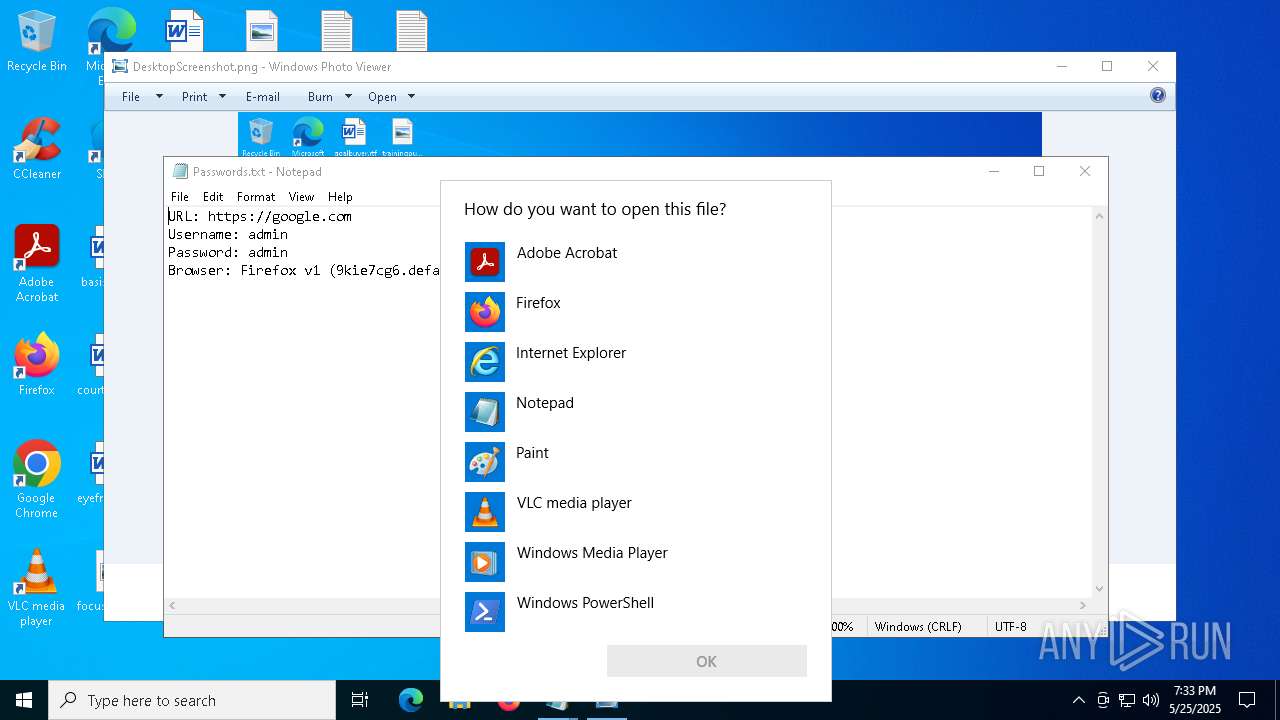Choose Notepad in the open-with list

coord(636,412)
